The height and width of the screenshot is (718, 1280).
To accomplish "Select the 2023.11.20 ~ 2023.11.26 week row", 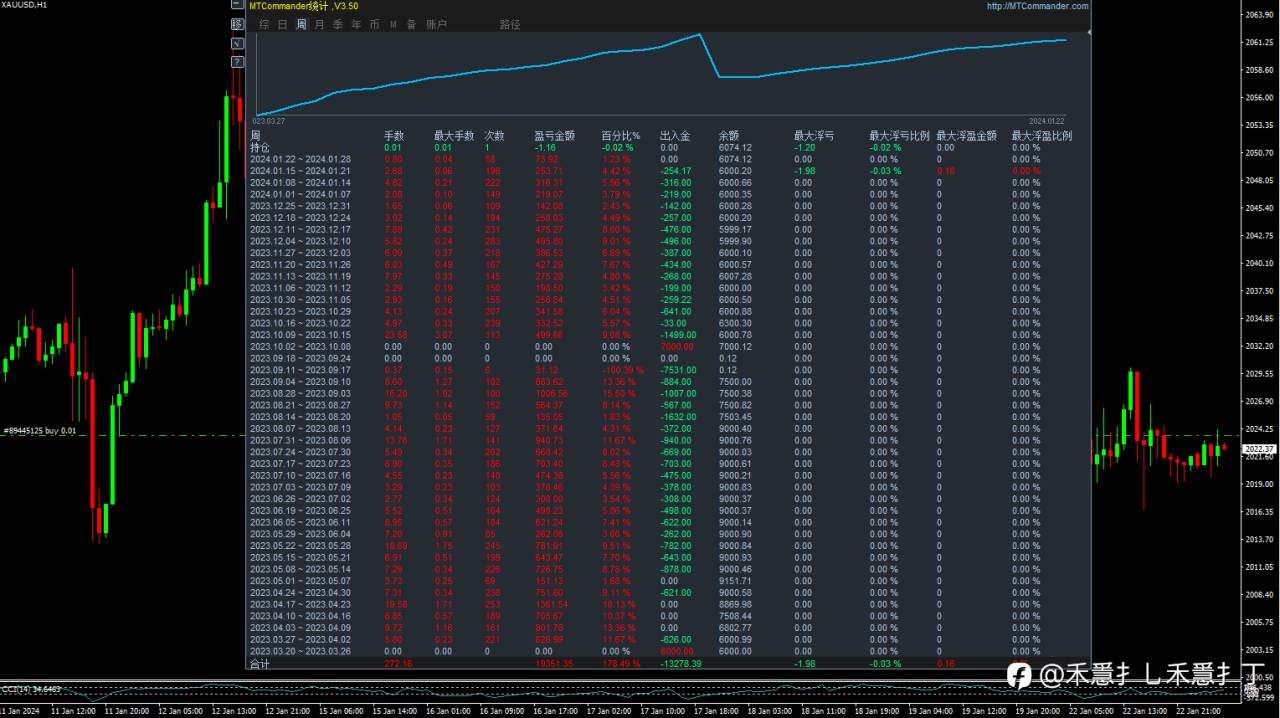I will point(668,264).
